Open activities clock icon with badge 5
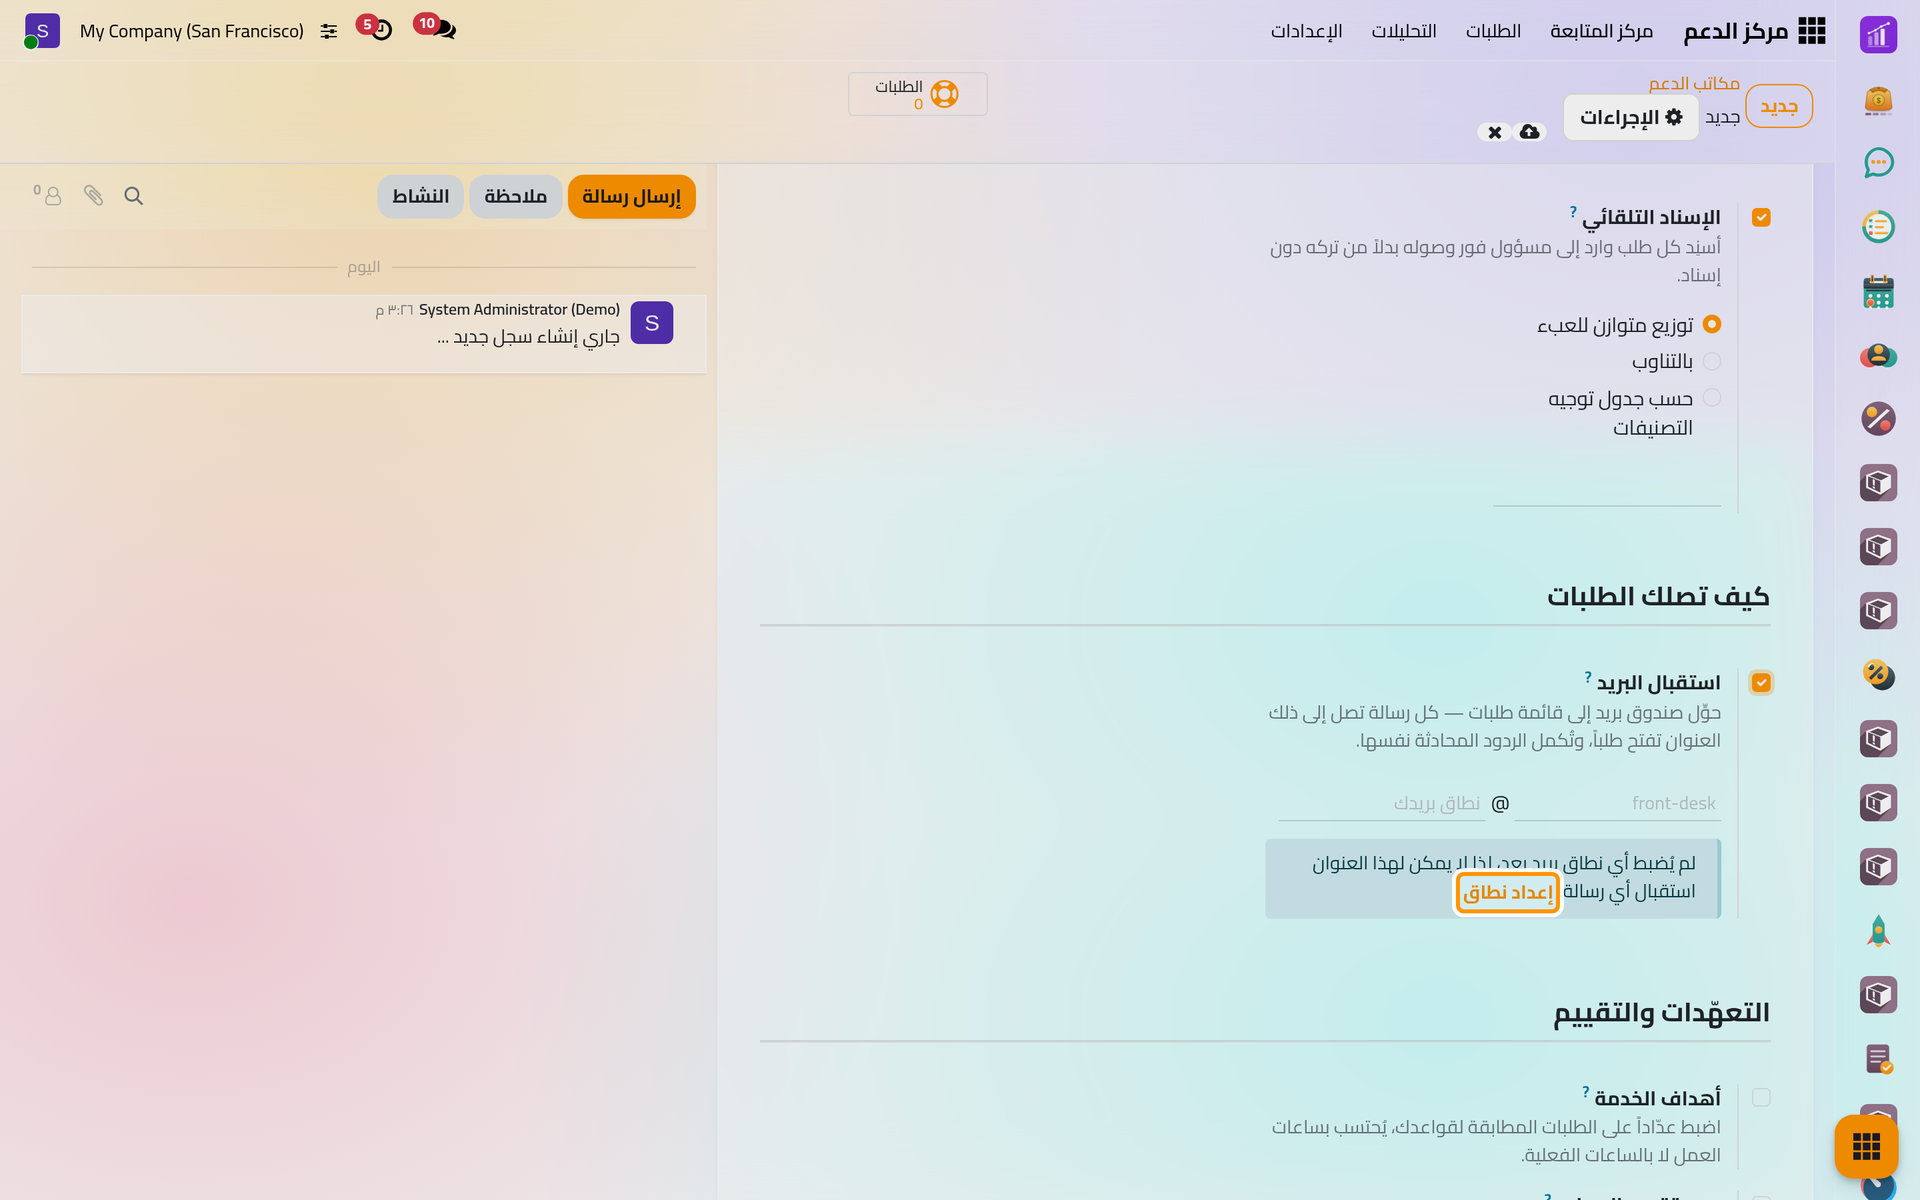The image size is (1920, 1200). tap(375, 27)
